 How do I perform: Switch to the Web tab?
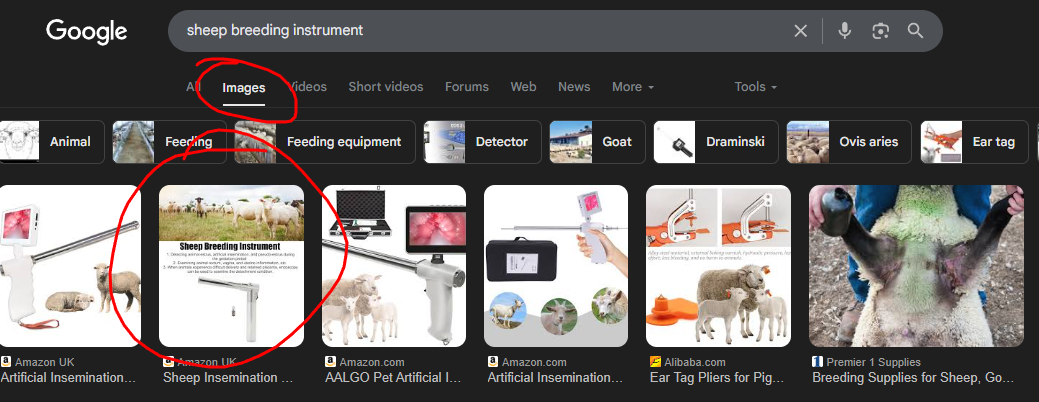coord(523,87)
